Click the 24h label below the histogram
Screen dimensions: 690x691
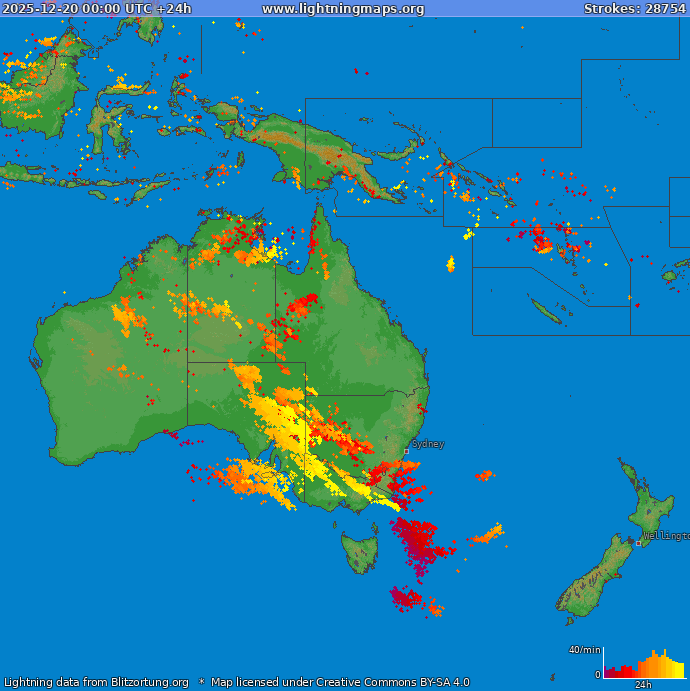coord(643,685)
